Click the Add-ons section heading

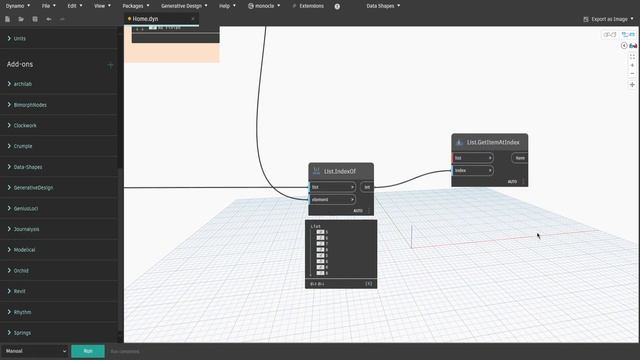point(20,64)
